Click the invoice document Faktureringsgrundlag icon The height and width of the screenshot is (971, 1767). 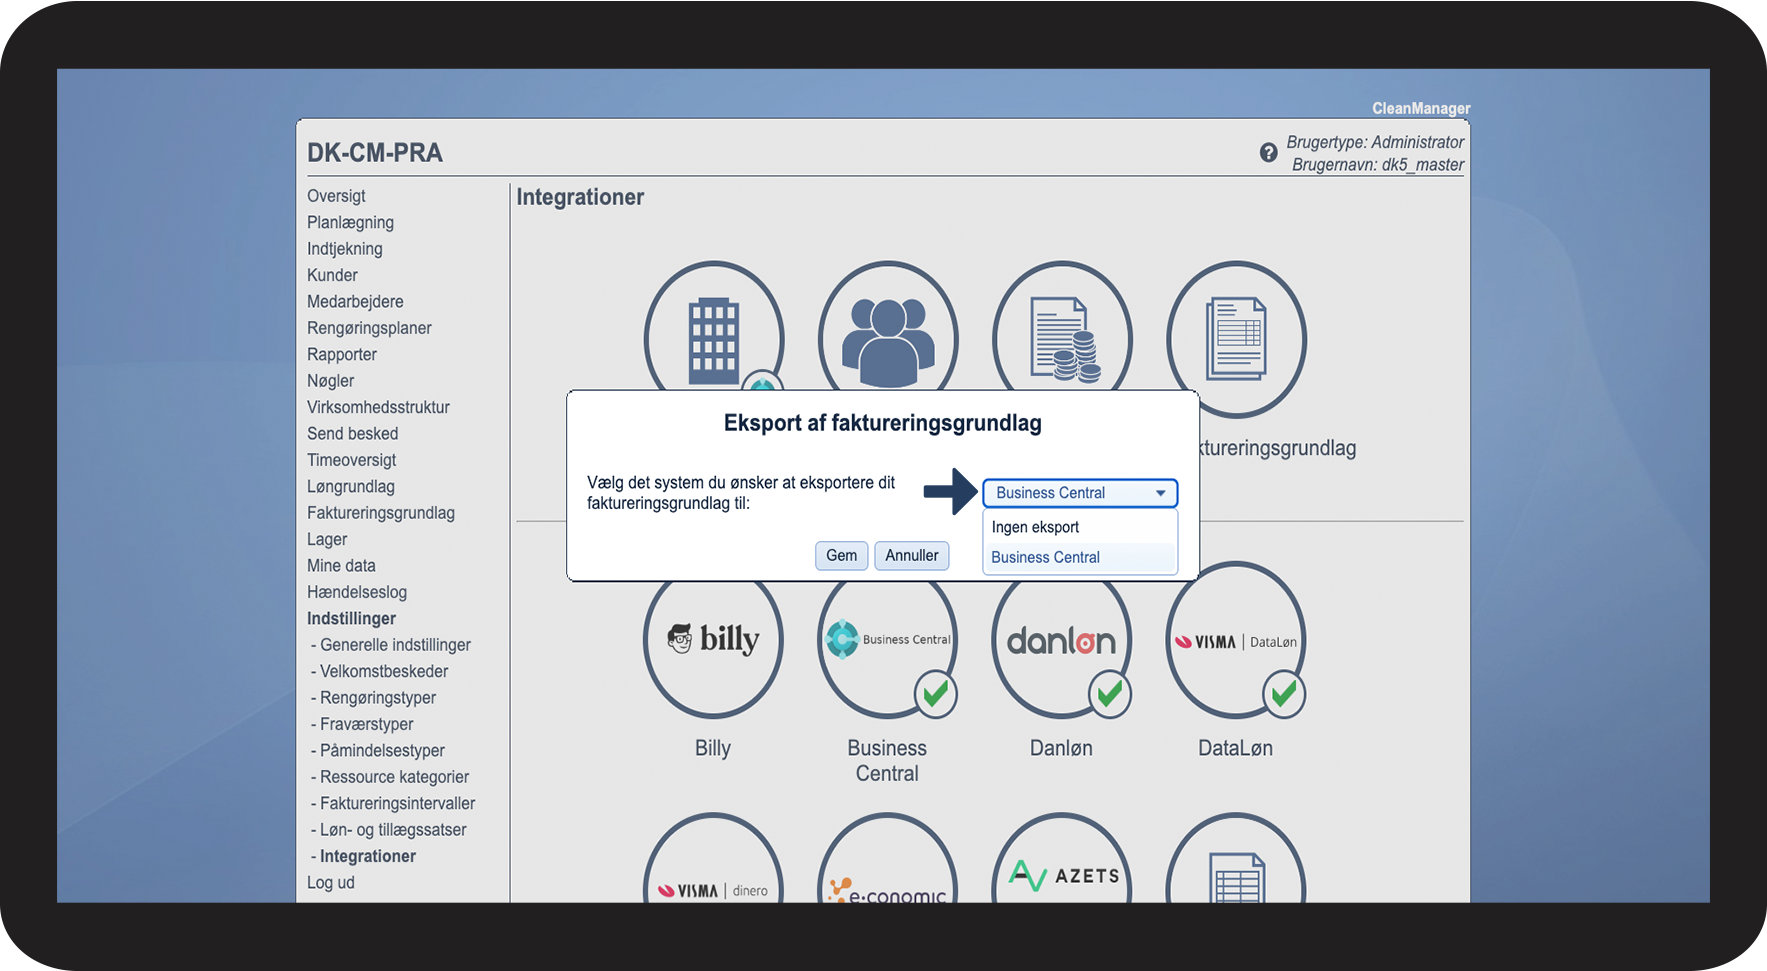point(1236,339)
